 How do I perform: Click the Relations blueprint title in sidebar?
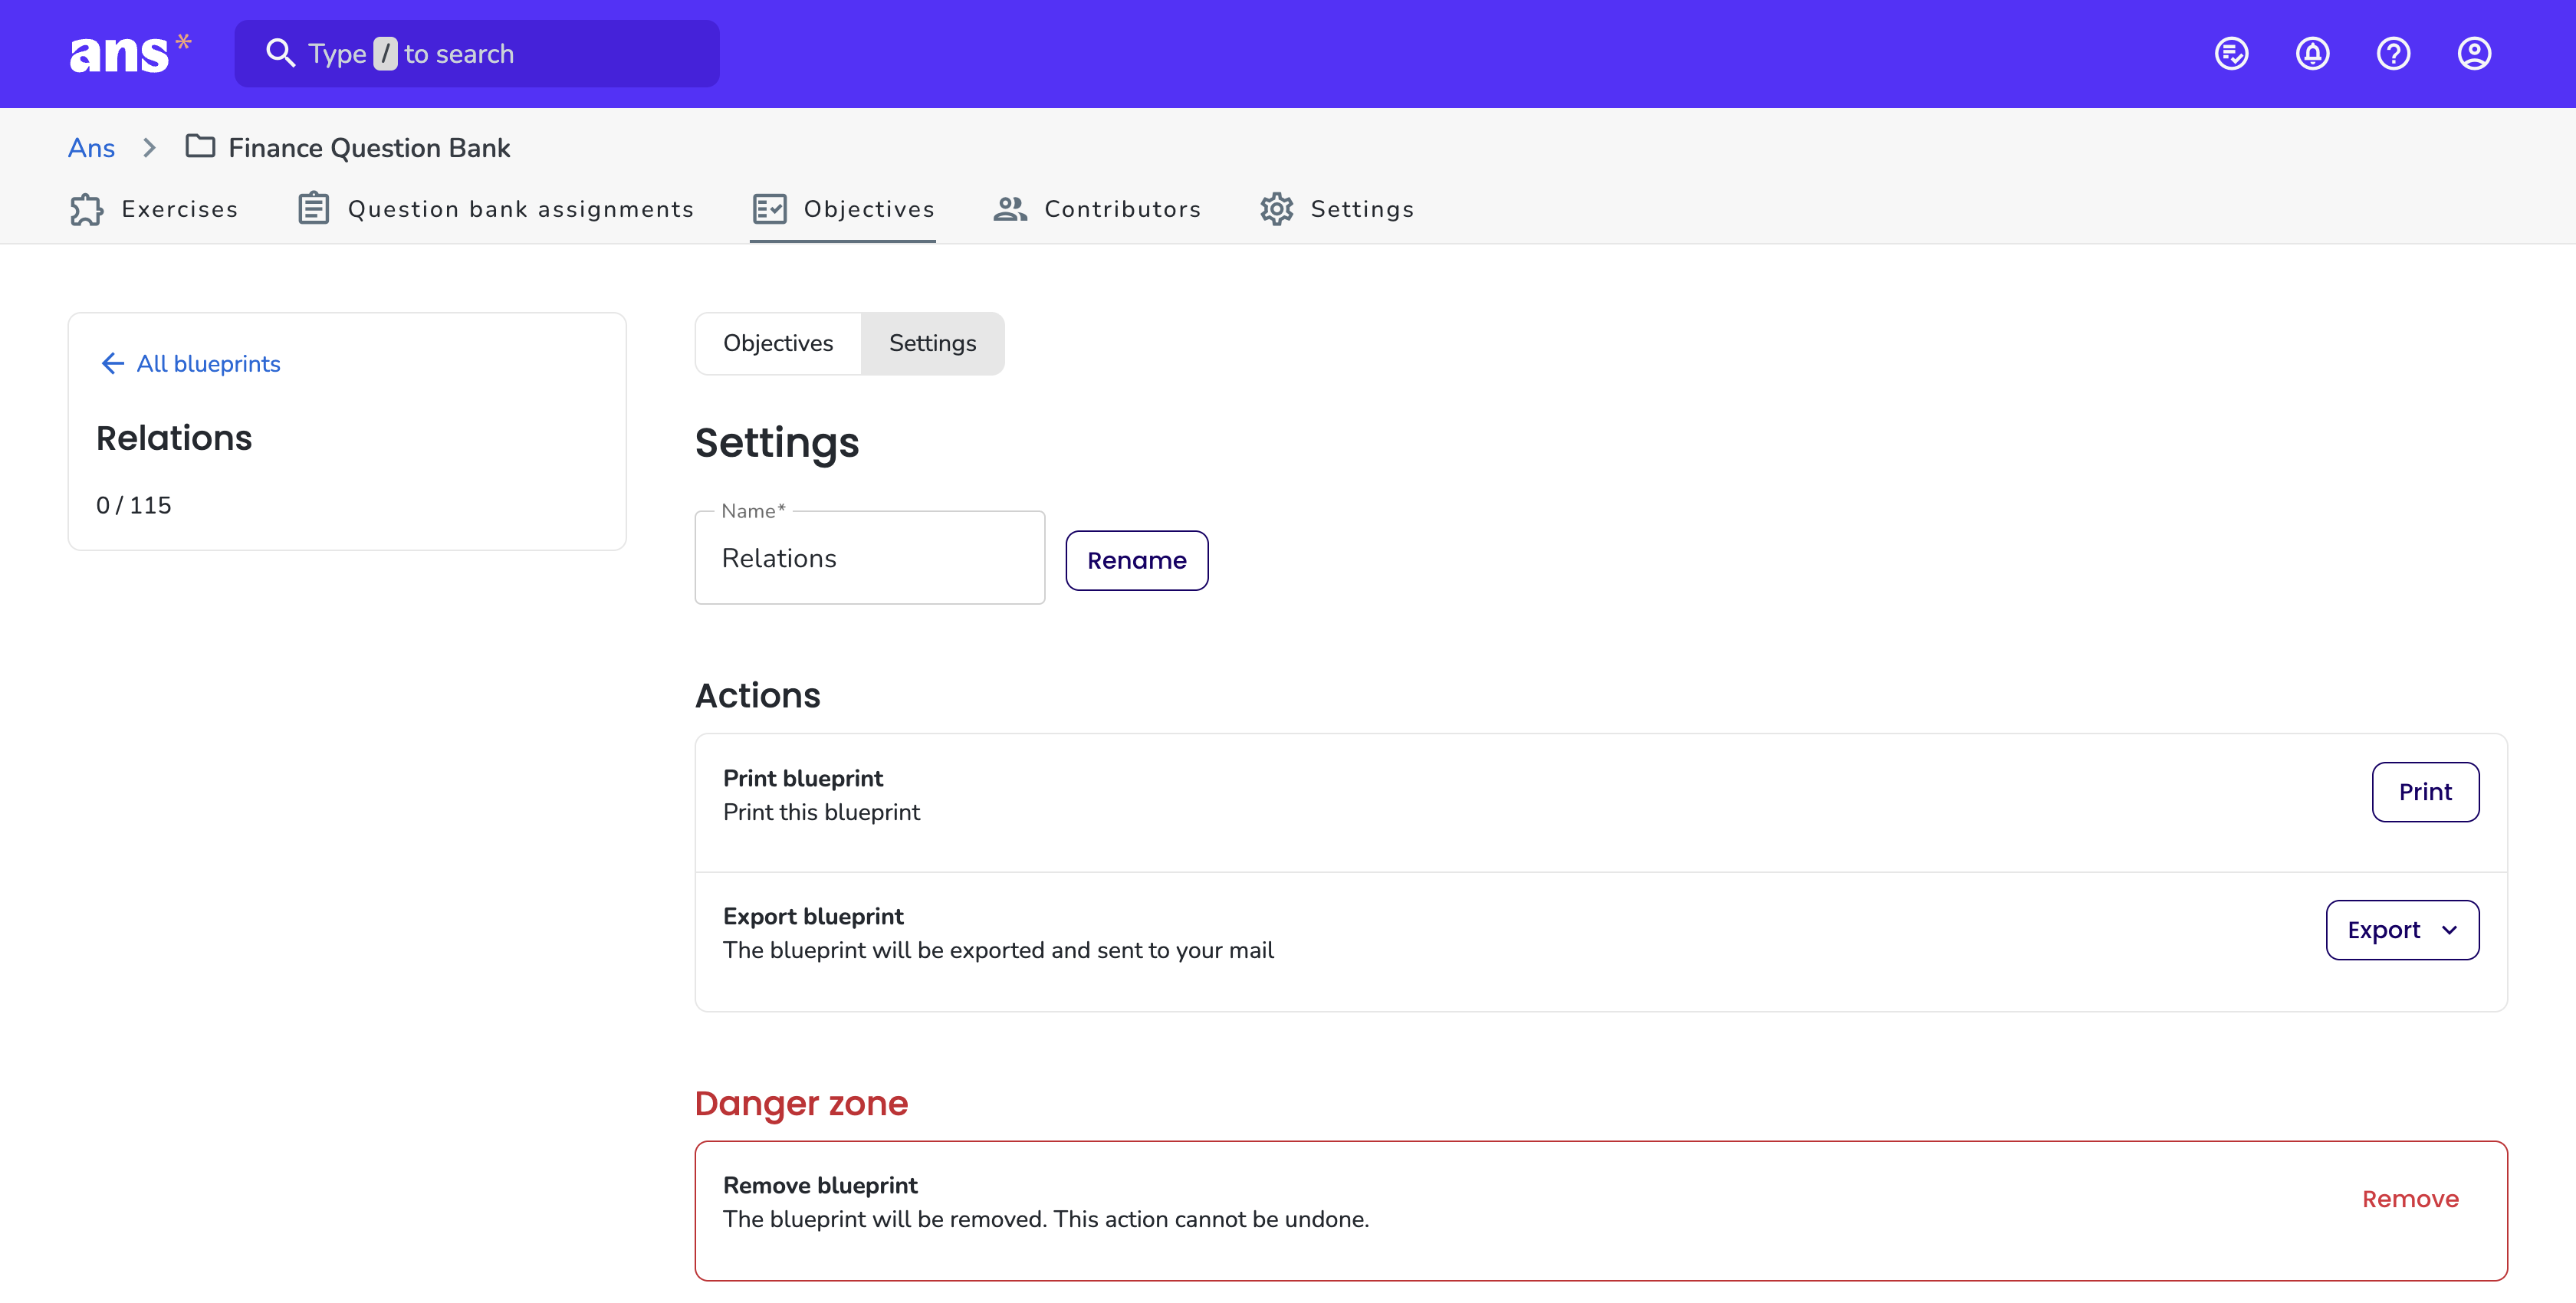pos(174,439)
